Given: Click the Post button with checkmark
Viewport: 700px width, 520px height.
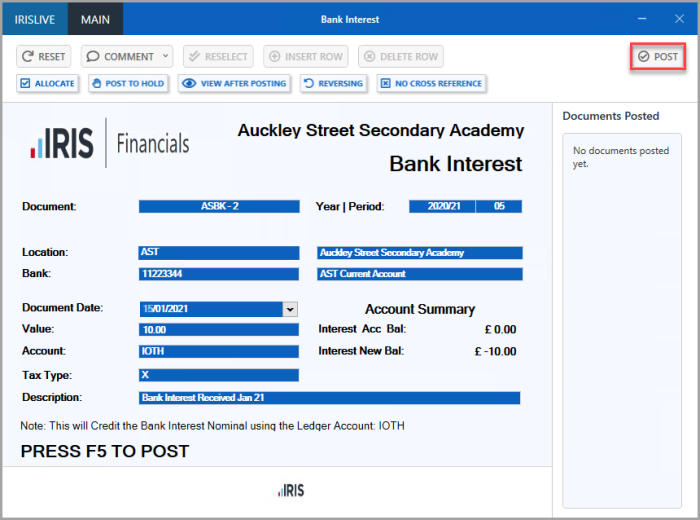Looking at the screenshot, I should [658, 57].
